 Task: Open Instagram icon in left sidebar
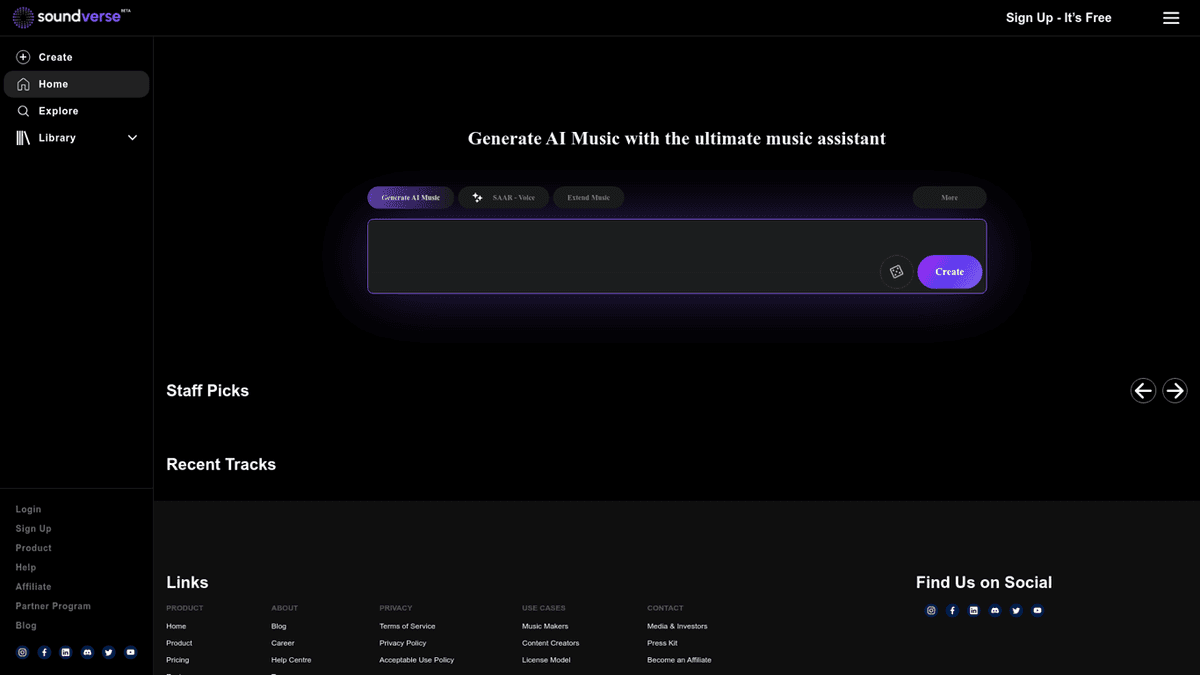23,652
